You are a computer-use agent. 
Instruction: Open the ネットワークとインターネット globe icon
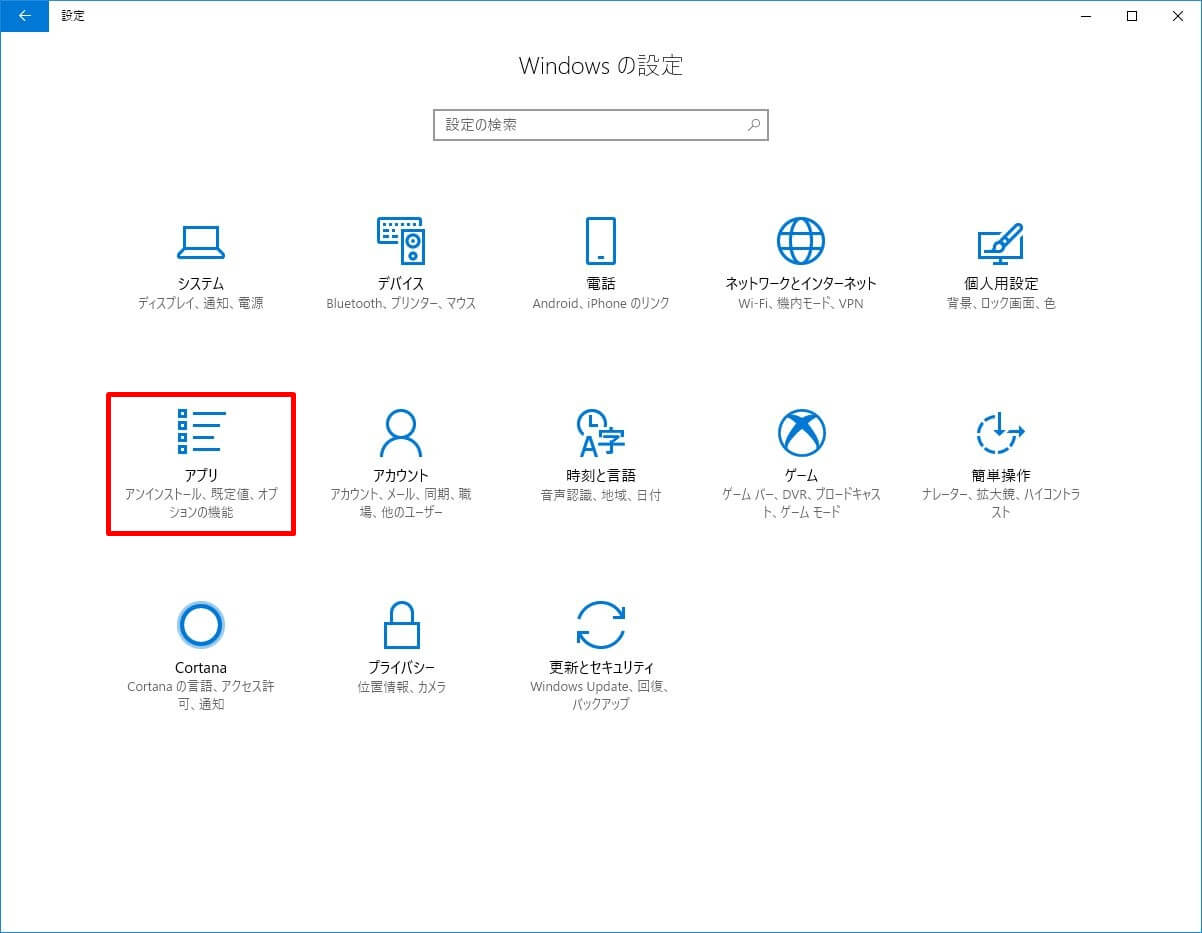click(801, 240)
